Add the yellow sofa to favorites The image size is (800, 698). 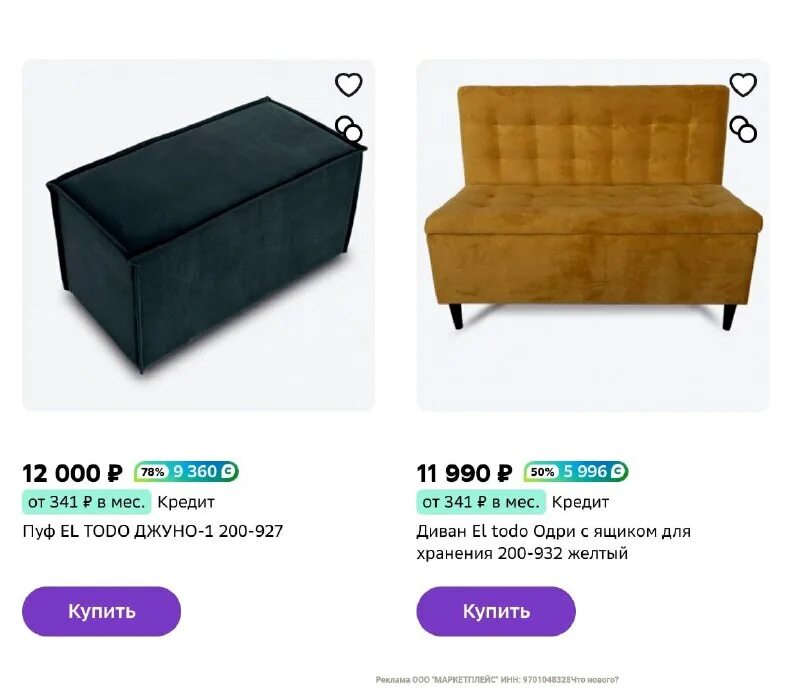(x=743, y=85)
